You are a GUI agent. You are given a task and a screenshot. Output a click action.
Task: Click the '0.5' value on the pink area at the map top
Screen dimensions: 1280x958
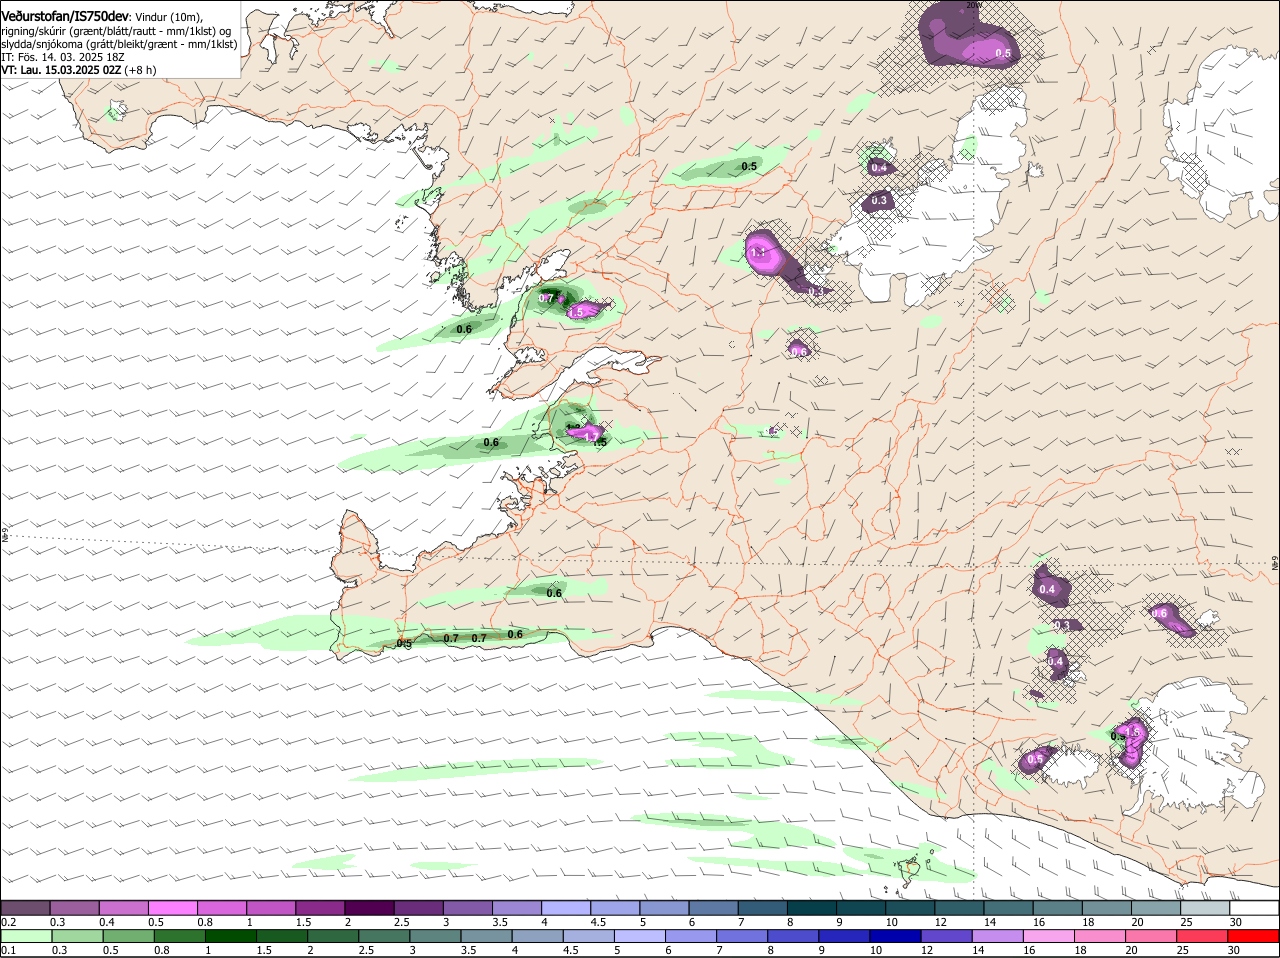point(1003,53)
